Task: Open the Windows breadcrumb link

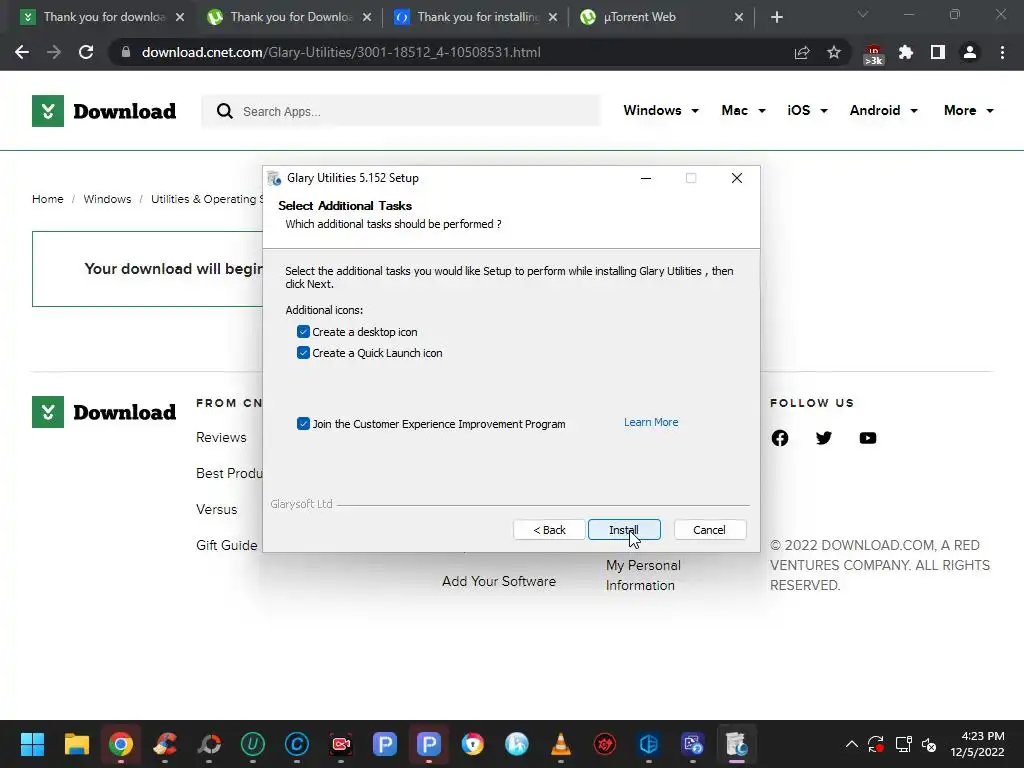Action: pos(107,199)
